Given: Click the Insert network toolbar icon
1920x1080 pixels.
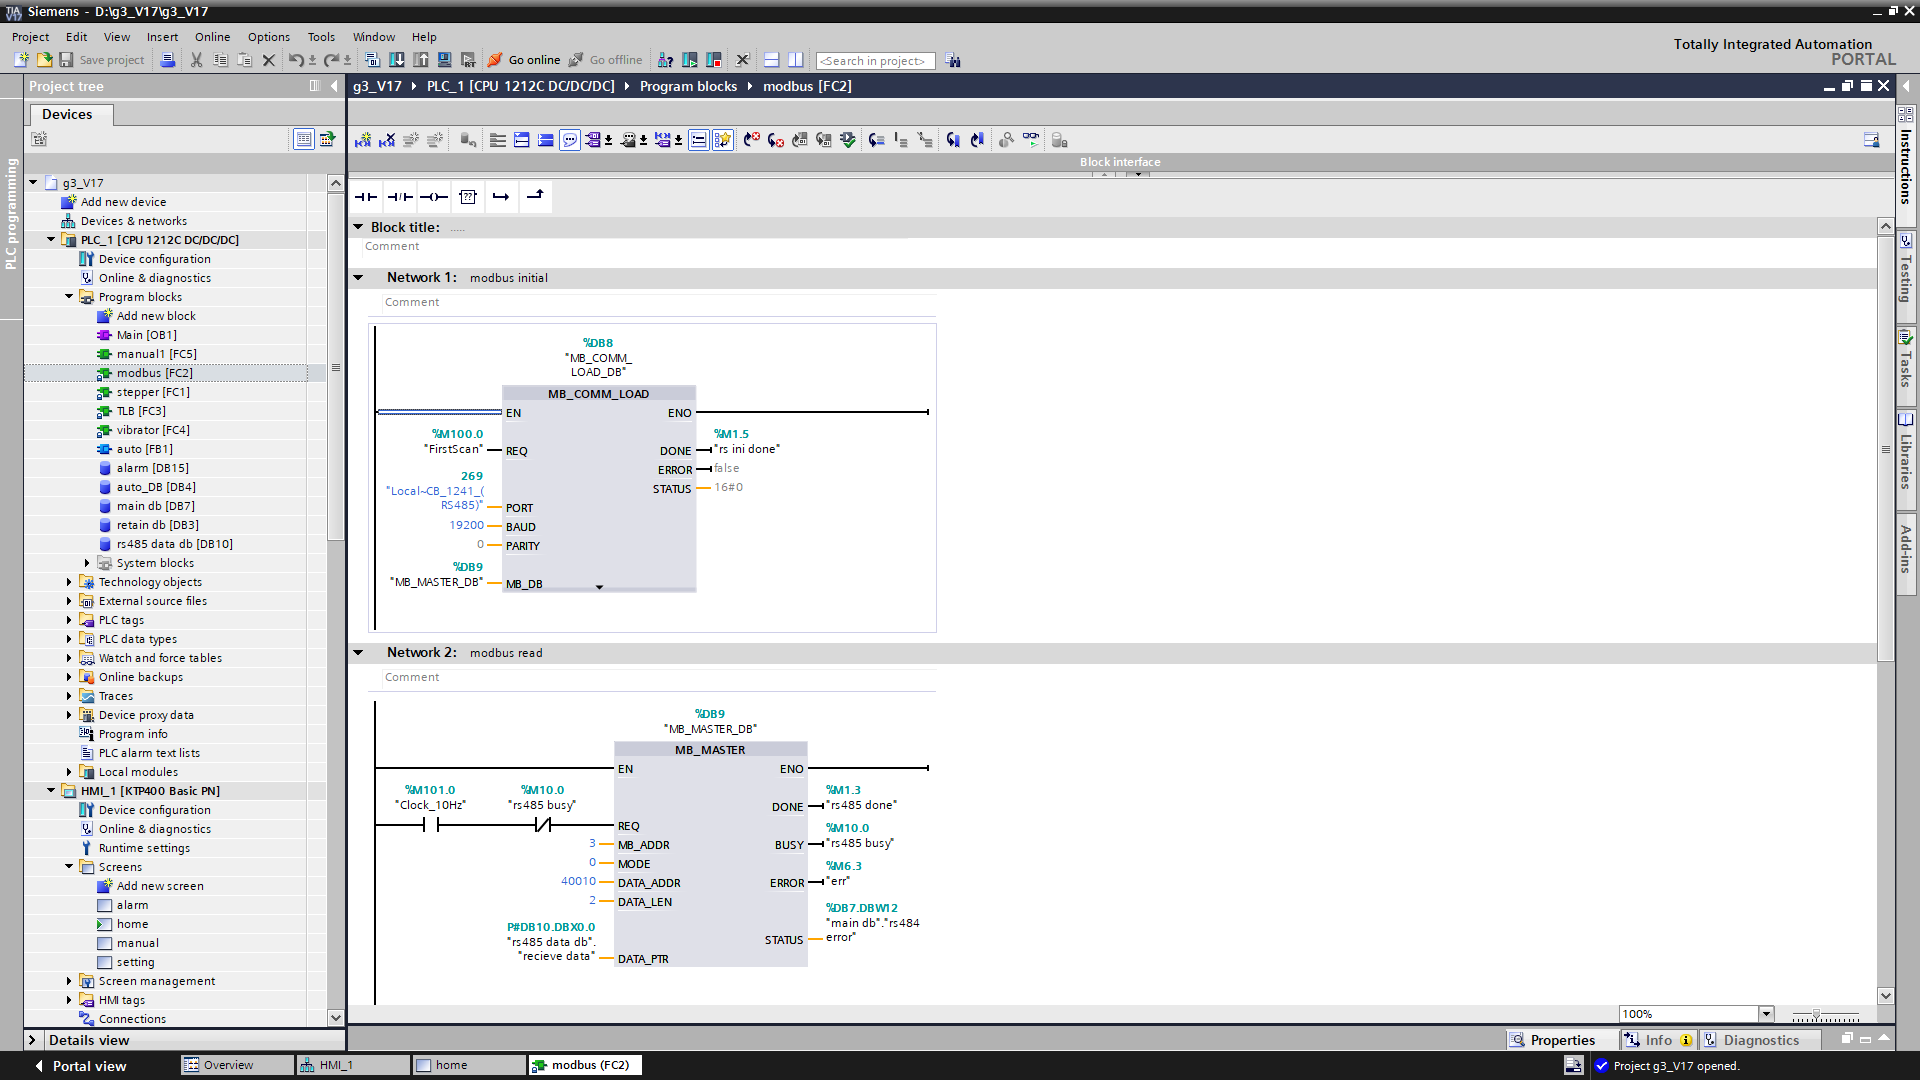Looking at the screenshot, I should pyautogui.click(x=363, y=140).
